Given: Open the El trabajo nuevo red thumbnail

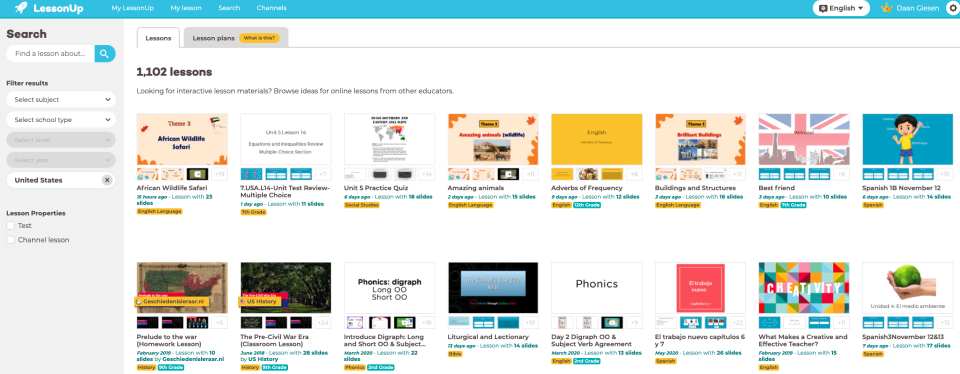Looking at the screenshot, I should tap(700, 288).
